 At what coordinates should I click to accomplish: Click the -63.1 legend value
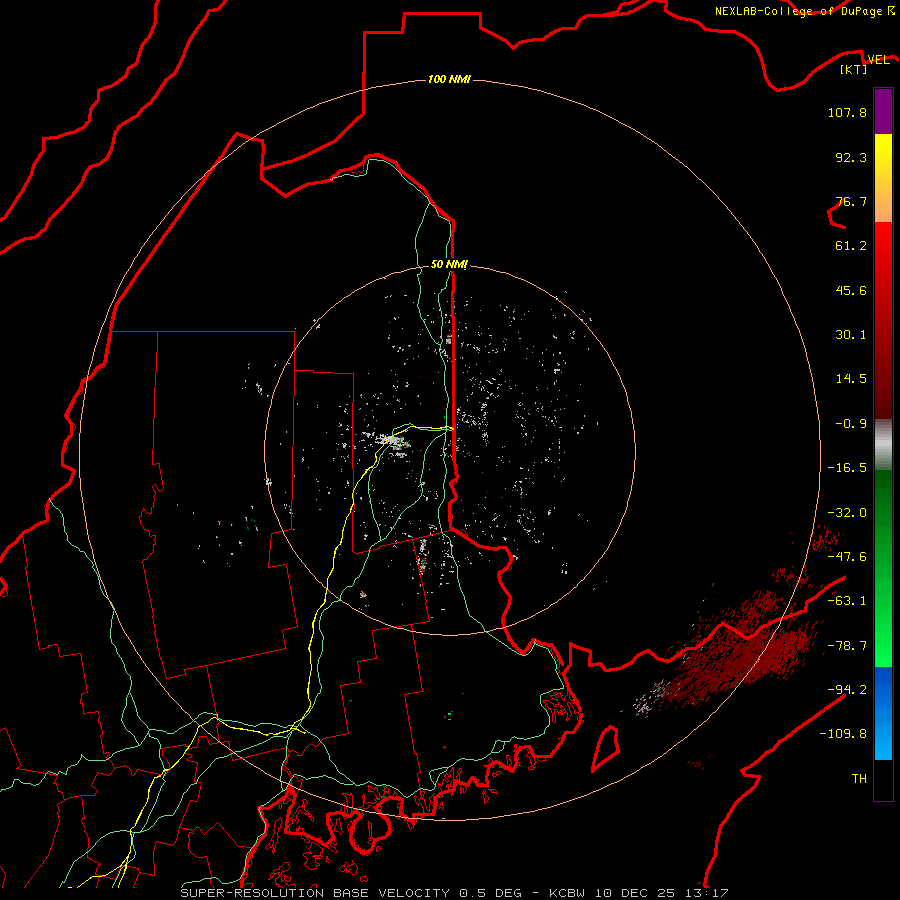(x=847, y=601)
